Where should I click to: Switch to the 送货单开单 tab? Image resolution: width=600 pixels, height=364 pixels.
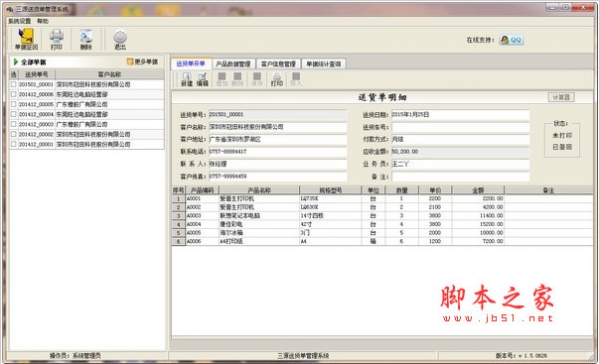point(191,64)
